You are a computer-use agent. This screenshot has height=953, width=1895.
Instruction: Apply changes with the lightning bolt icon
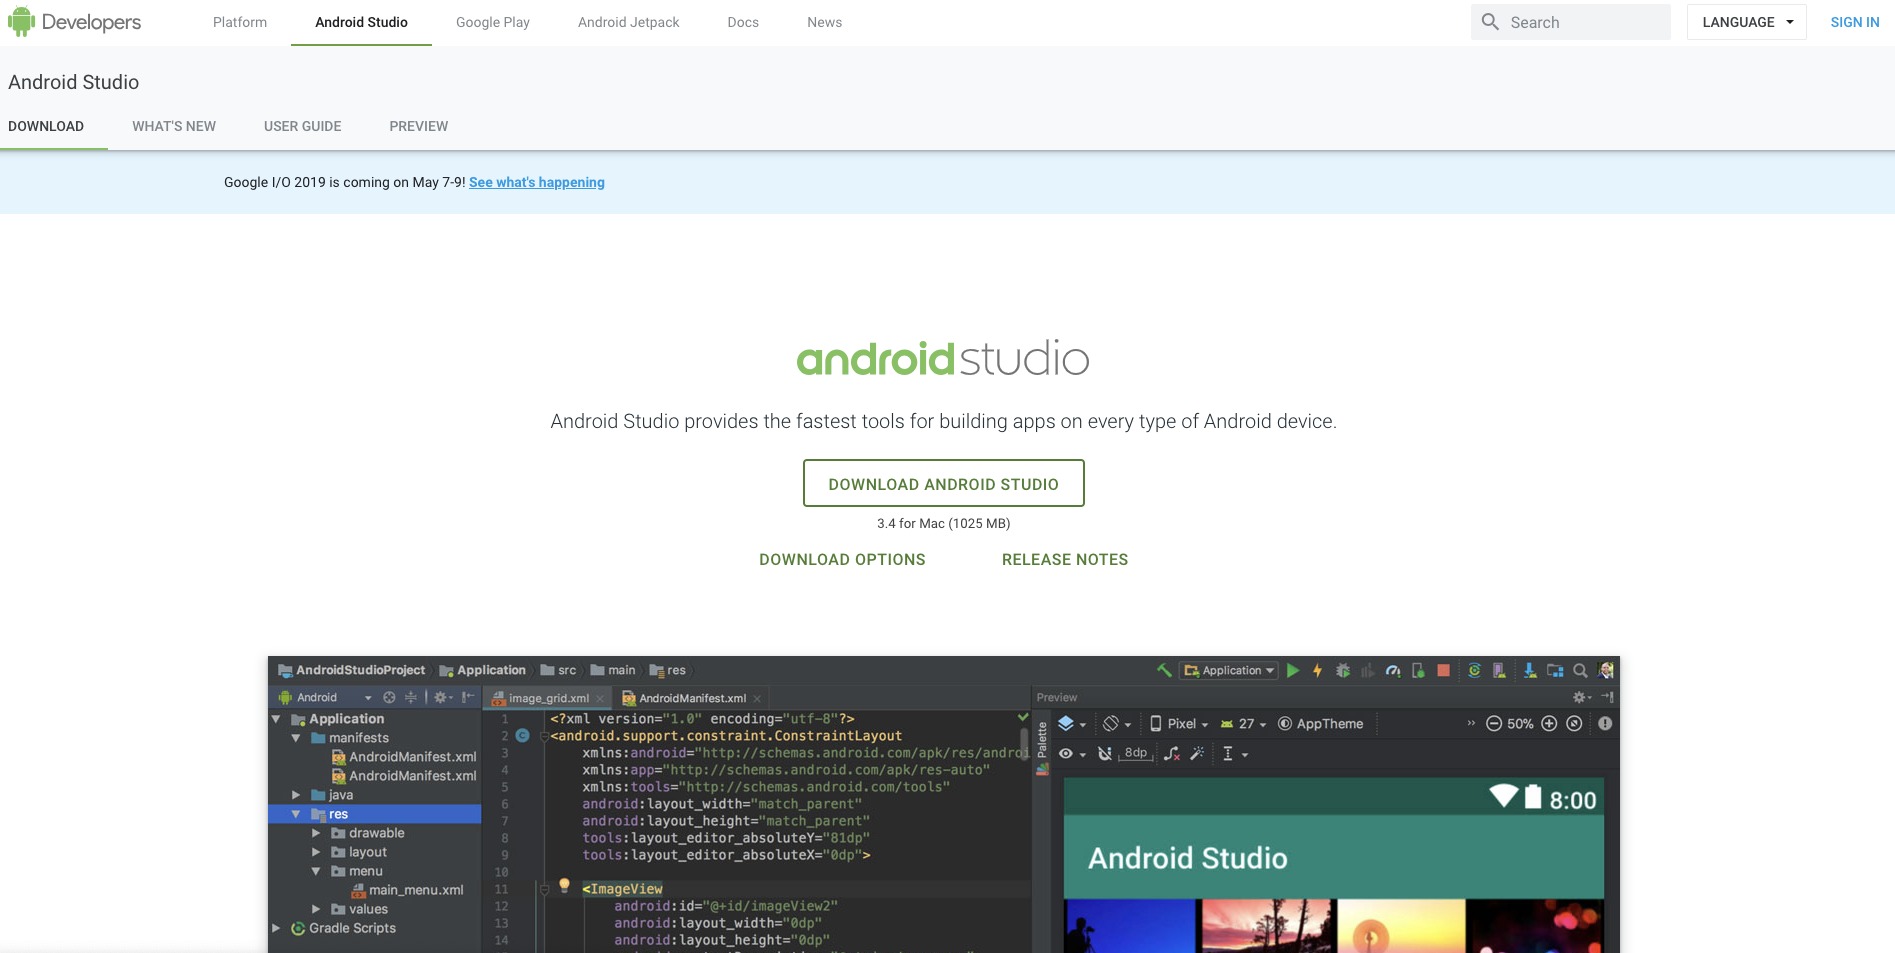[1318, 670]
